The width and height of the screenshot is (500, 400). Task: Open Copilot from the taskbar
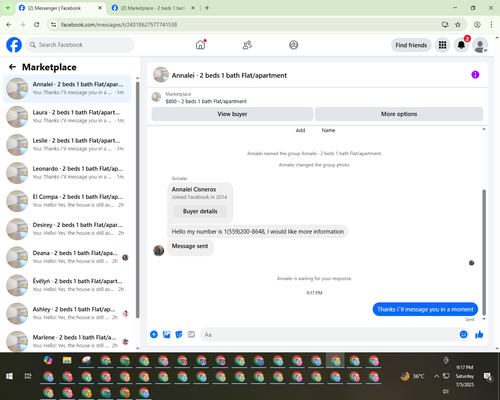[48, 360]
